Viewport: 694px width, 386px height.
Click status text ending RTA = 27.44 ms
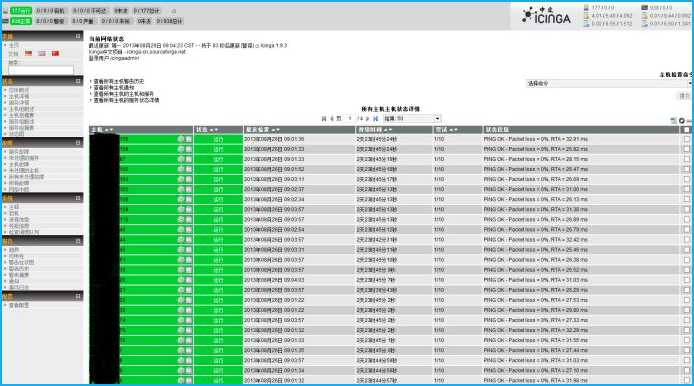pos(536,350)
